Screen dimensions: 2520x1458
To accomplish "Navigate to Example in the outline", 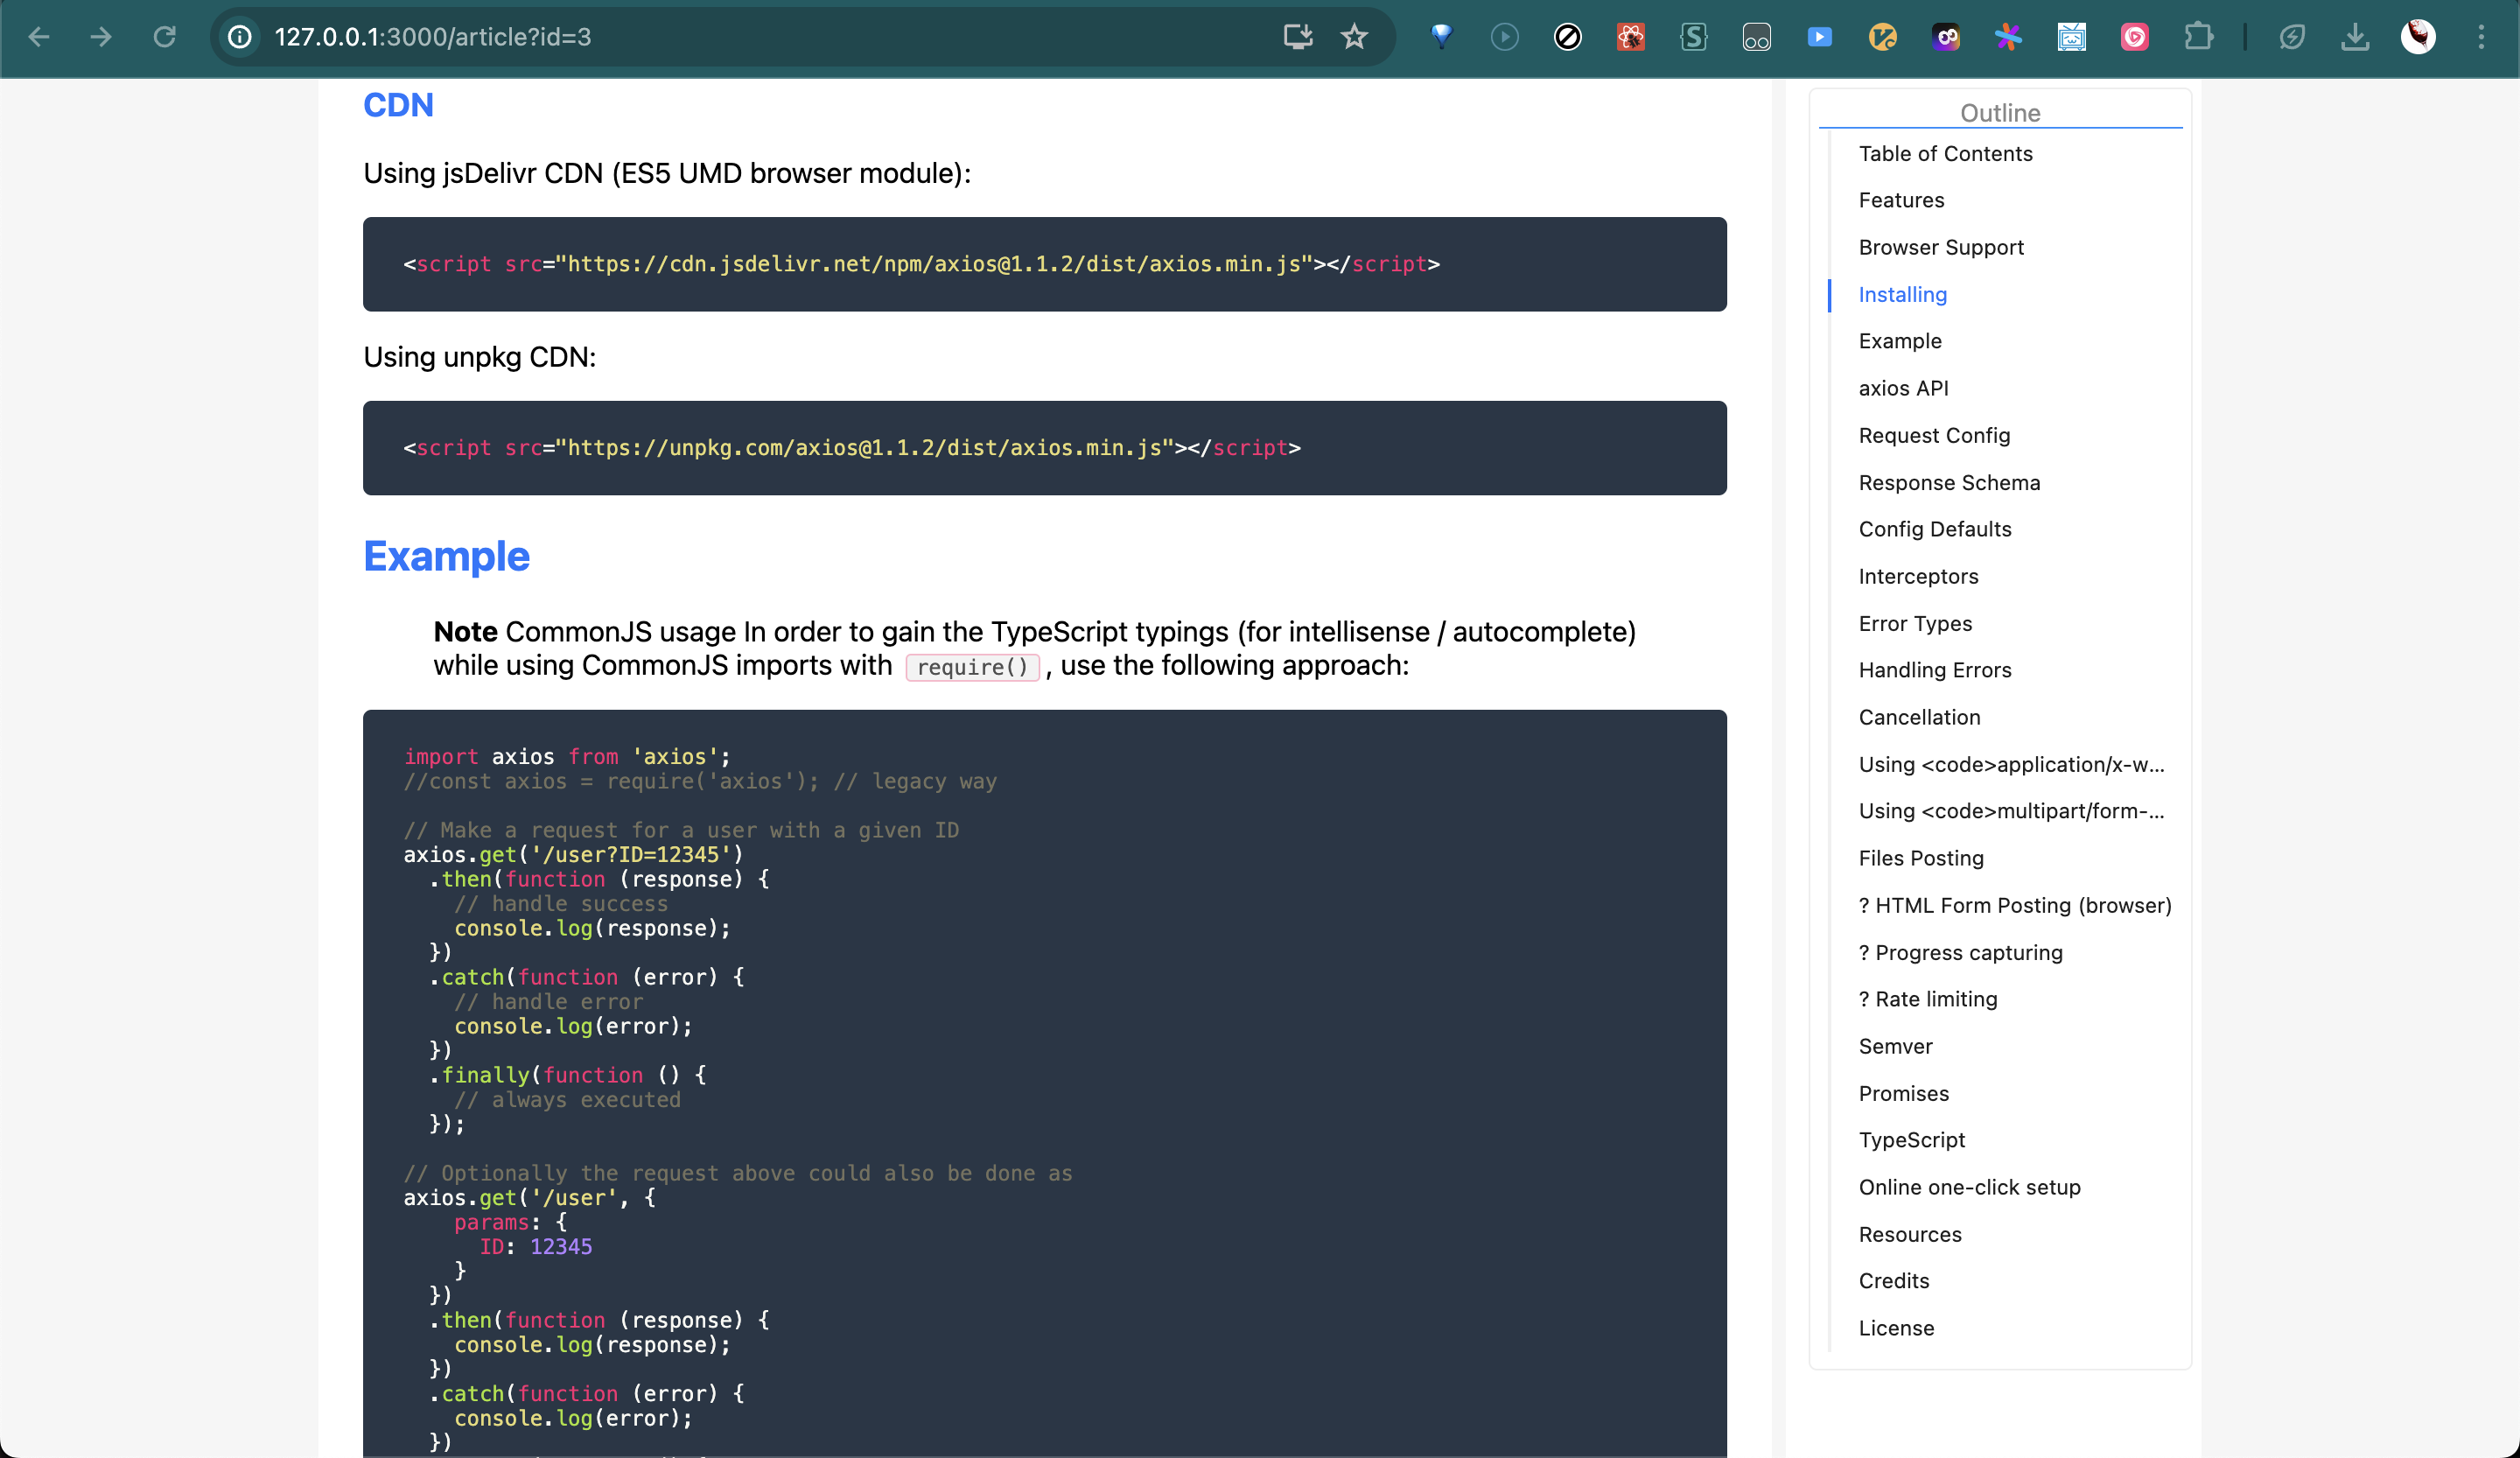I will click(1900, 341).
